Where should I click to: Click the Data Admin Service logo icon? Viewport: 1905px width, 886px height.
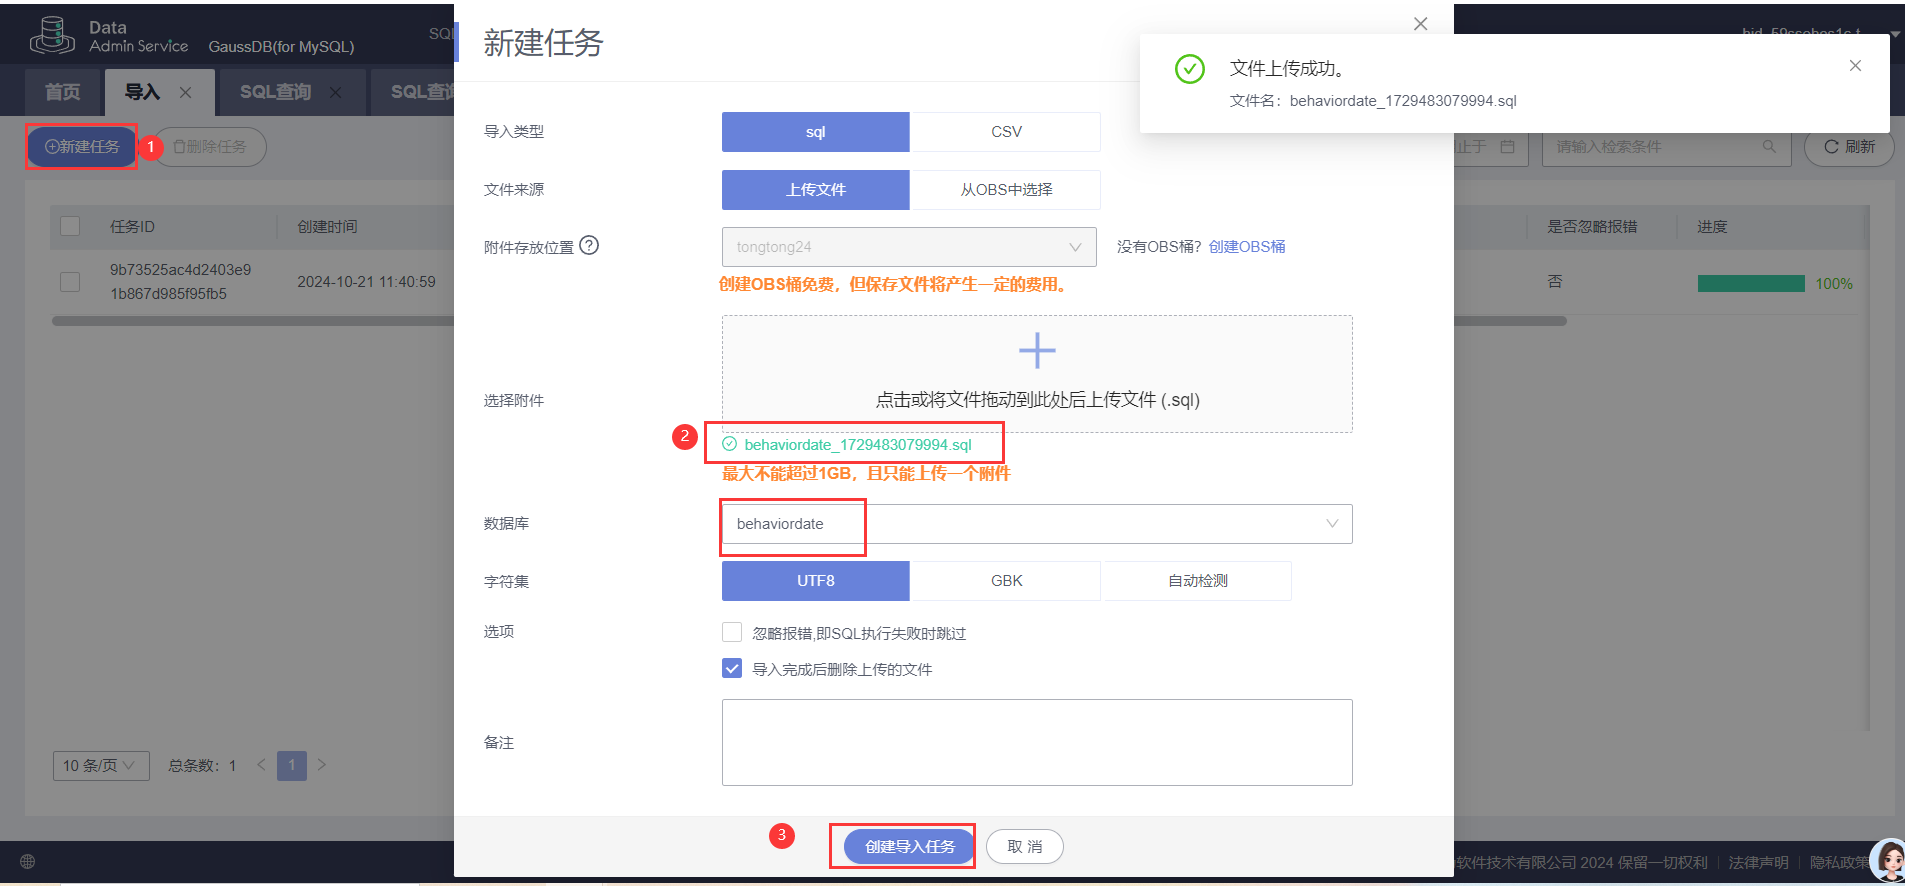(x=52, y=36)
